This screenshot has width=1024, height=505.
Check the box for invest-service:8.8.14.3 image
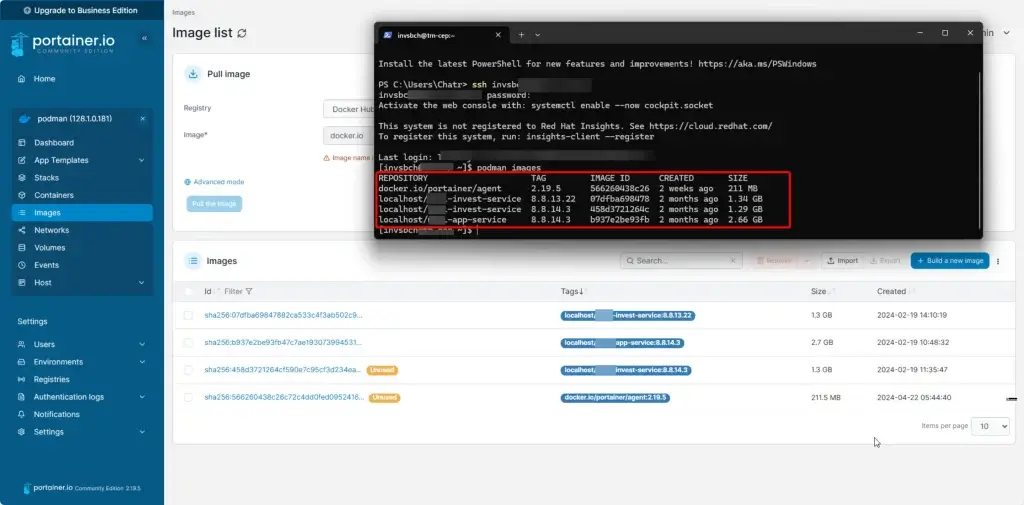point(188,370)
